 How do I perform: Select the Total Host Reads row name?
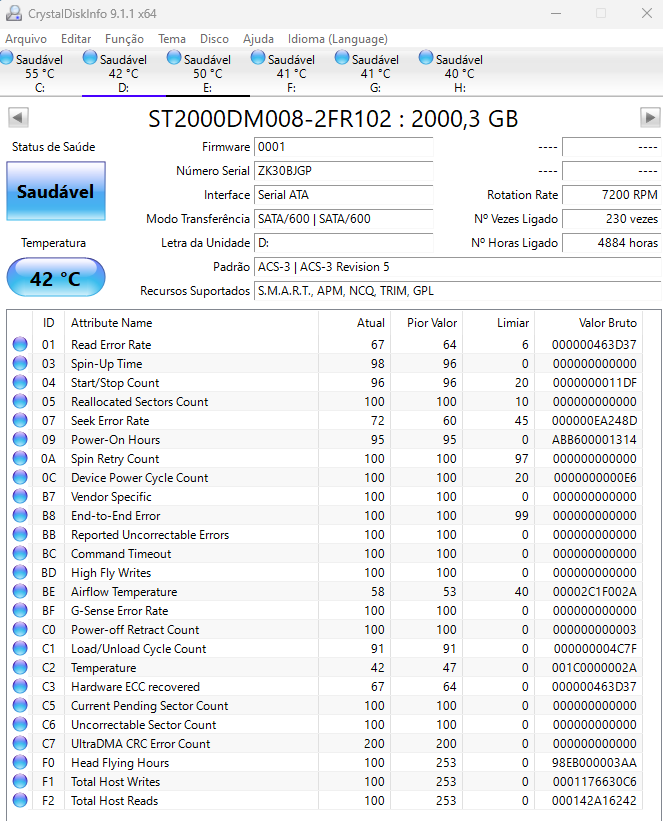(114, 801)
